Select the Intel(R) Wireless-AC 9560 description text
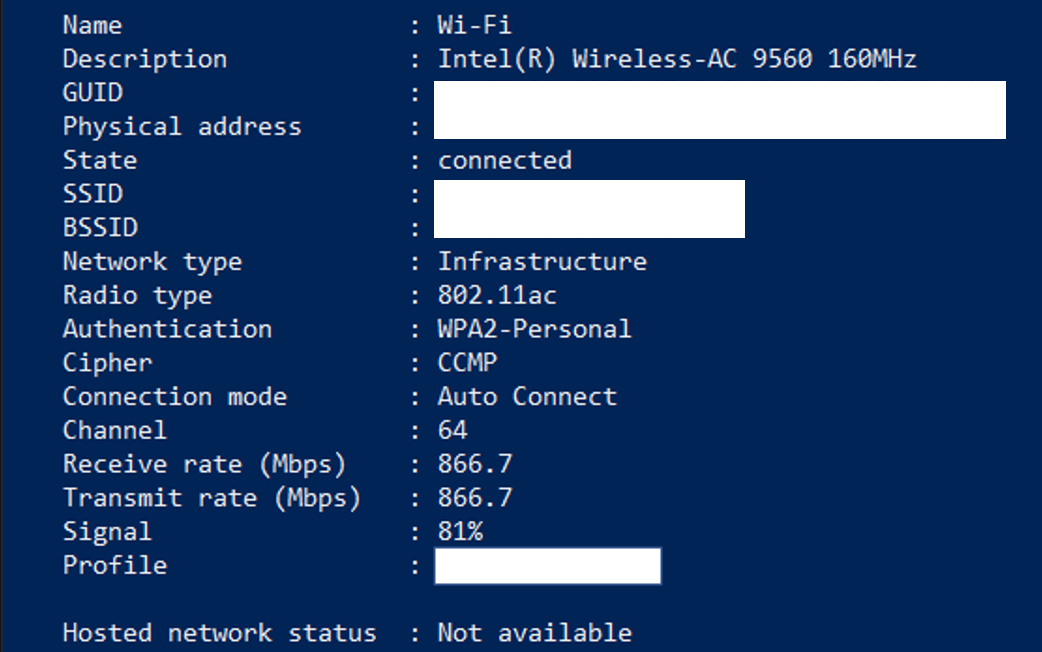1042x652 pixels. click(677, 59)
